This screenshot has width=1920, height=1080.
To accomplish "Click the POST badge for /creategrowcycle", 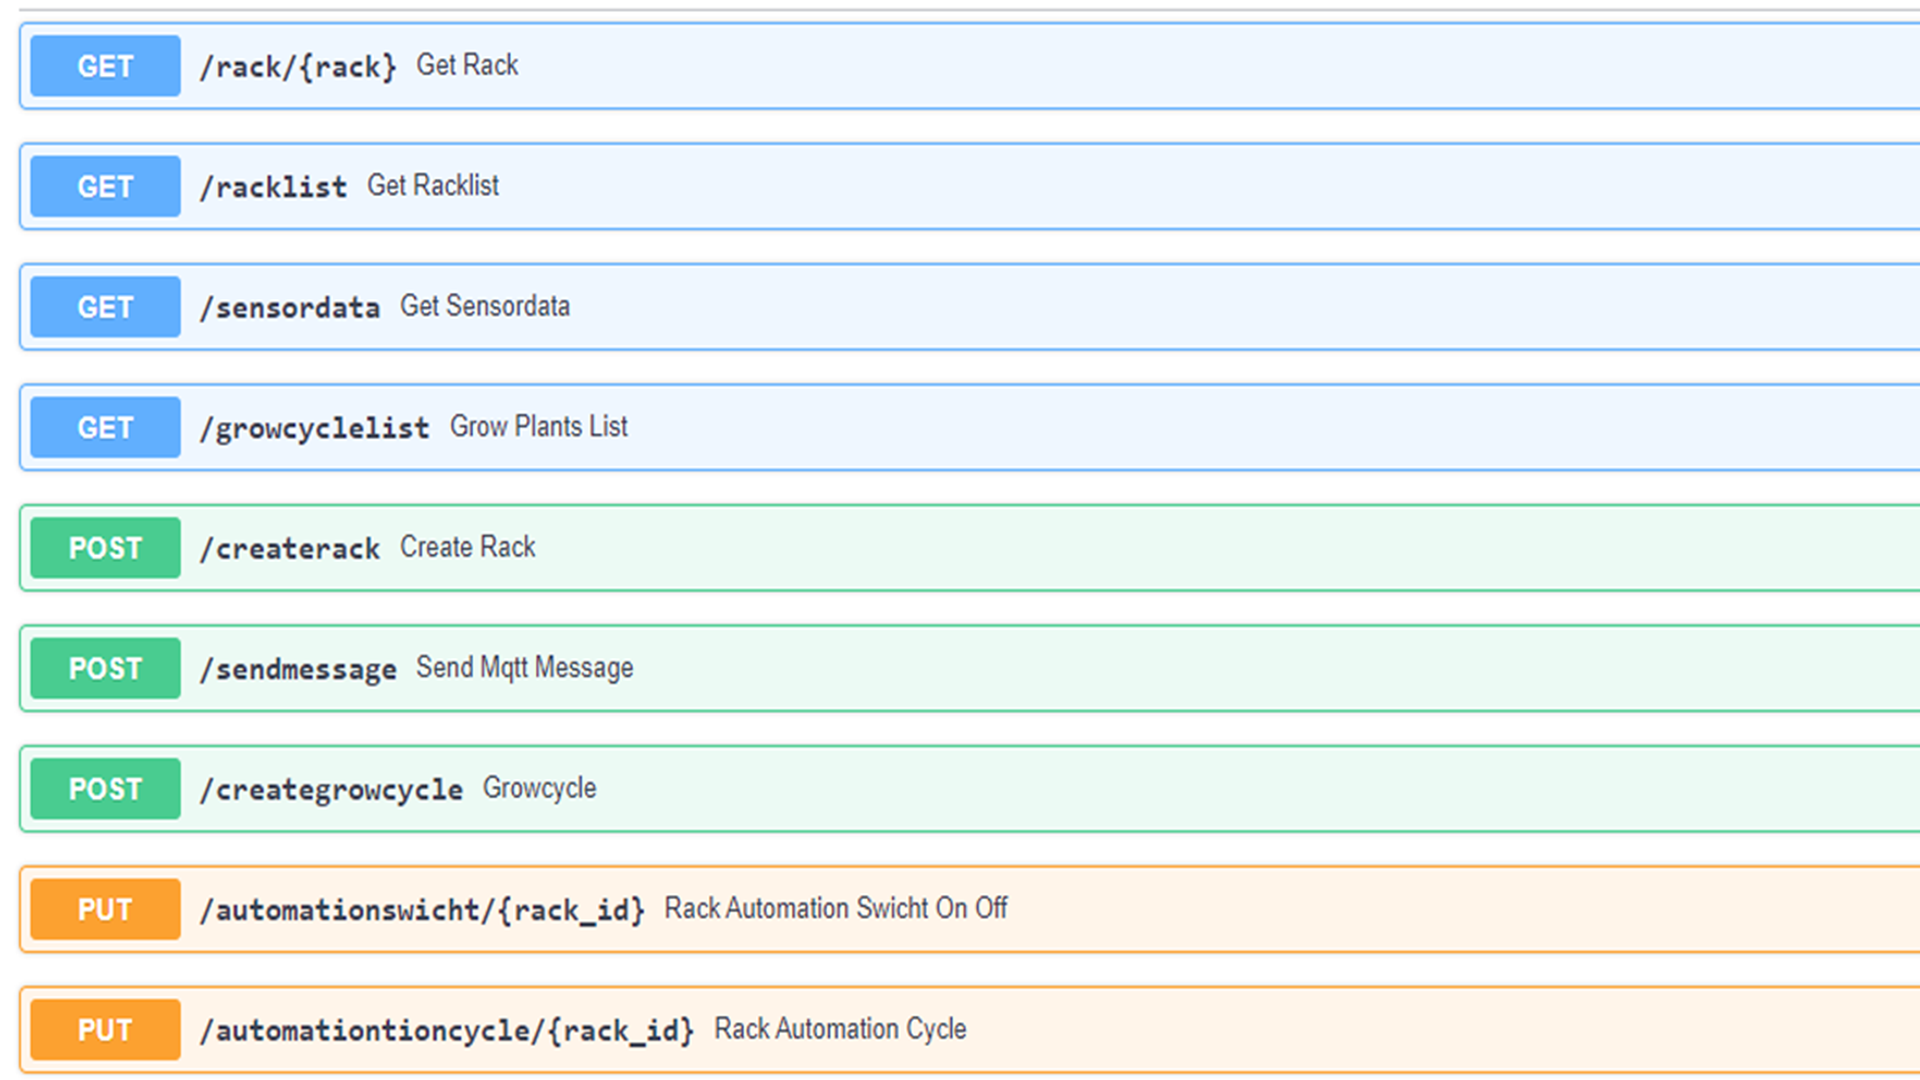I will point(105,789).
